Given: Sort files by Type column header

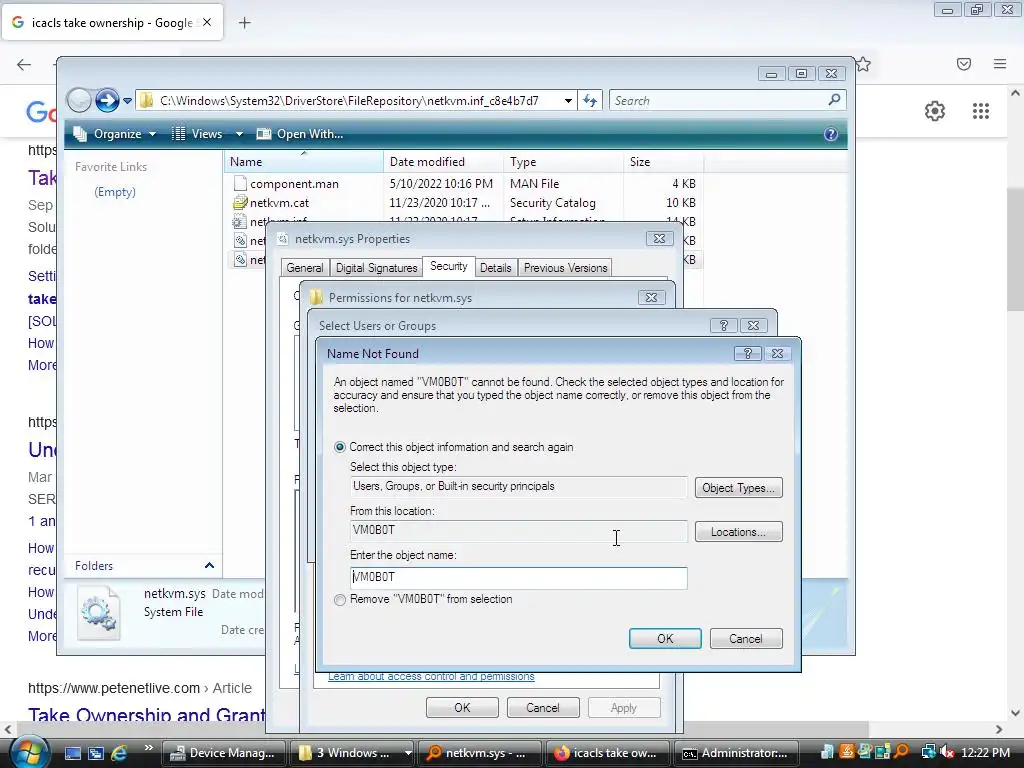Looking at the screenshot, I should (x=564, y=162).
